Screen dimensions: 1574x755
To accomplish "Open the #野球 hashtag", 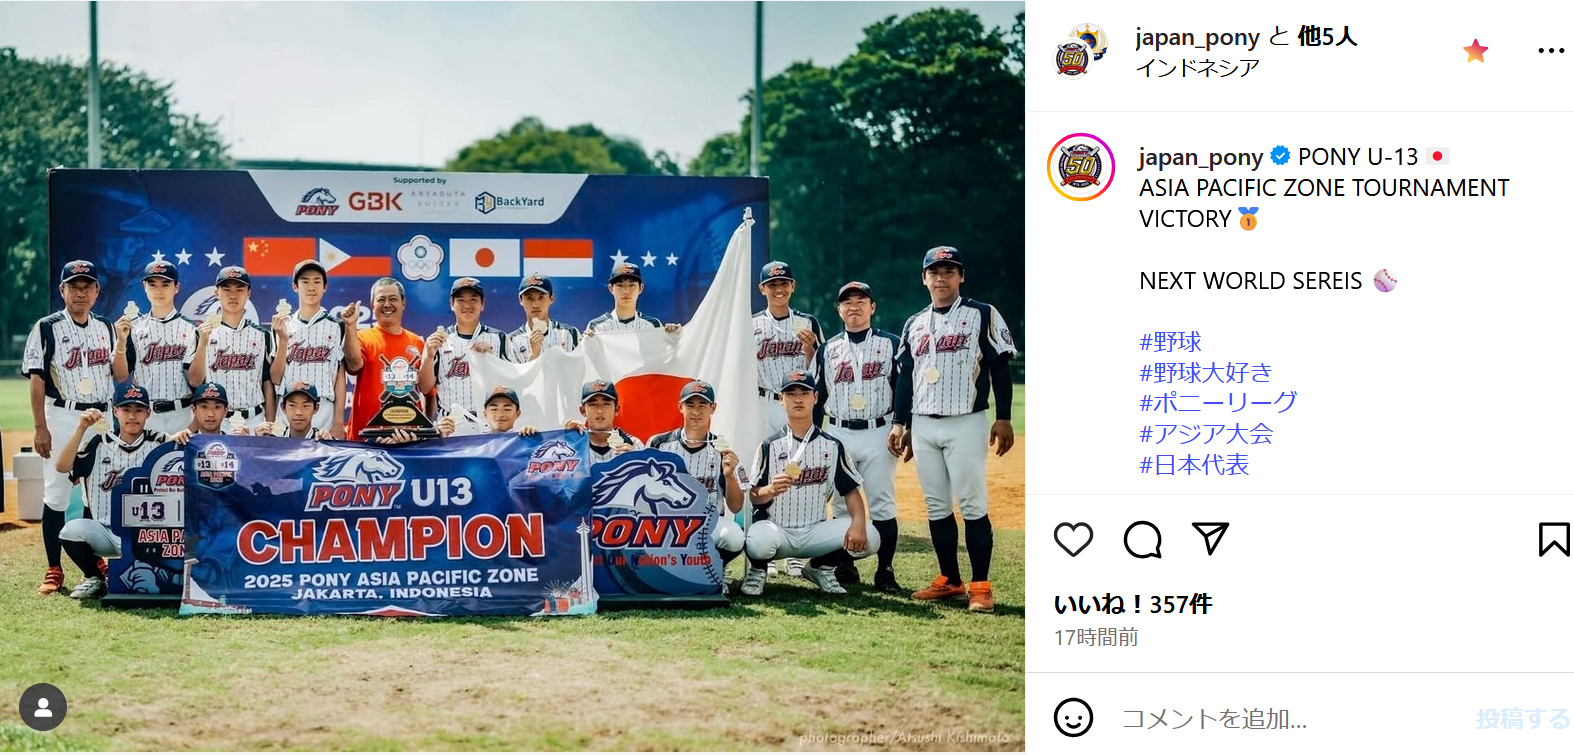I will (x=1170, y=342).
